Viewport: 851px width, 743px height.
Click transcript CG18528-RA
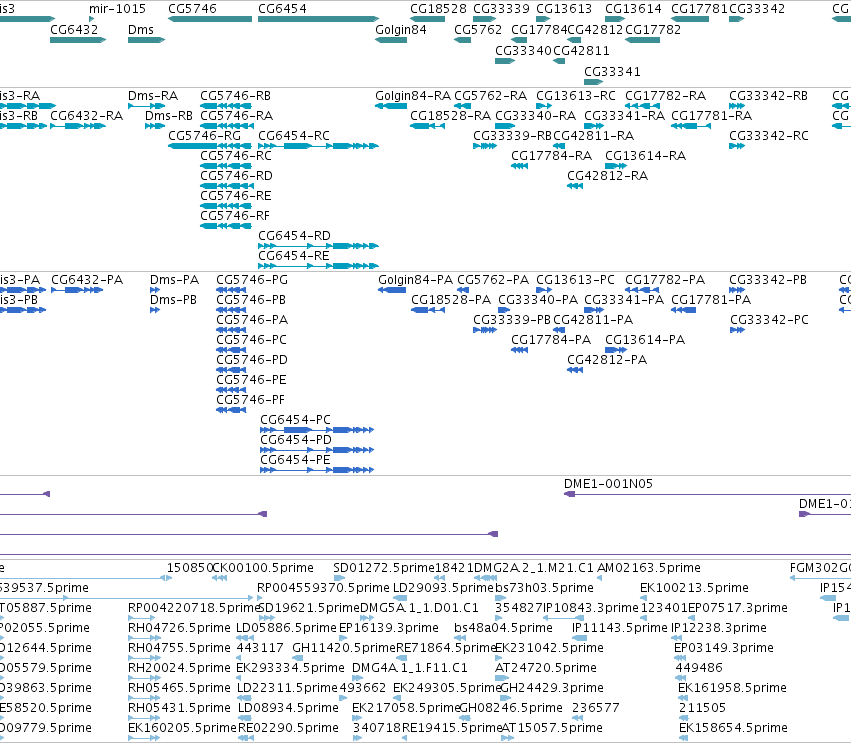tap(428, 126)
